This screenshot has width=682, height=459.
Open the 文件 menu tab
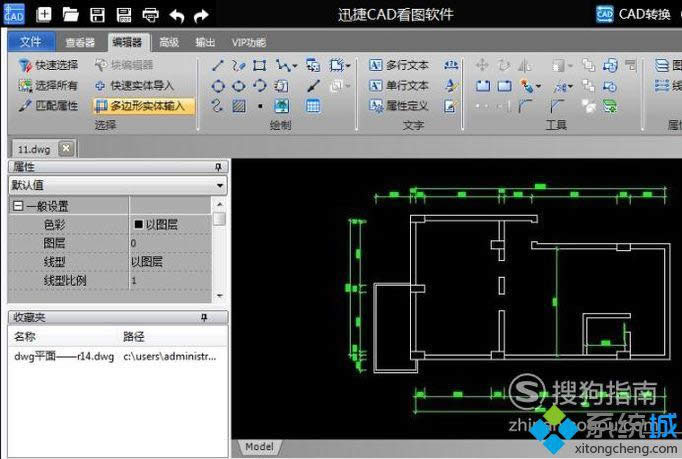click(30, 42)
